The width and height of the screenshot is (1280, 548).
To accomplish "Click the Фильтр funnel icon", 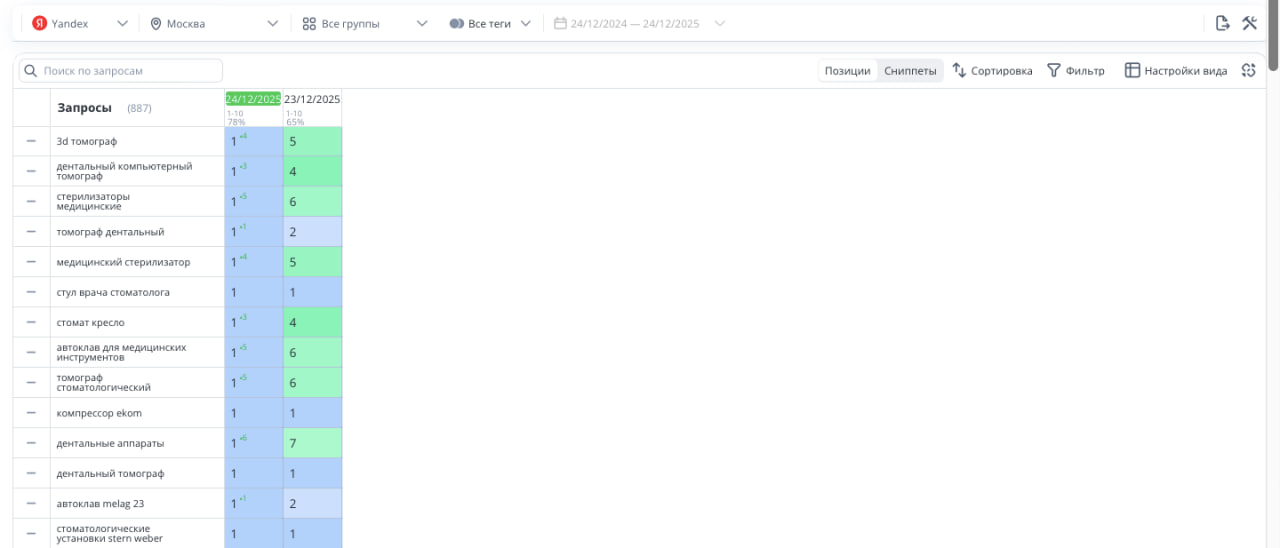I will tap(1053, 70).
